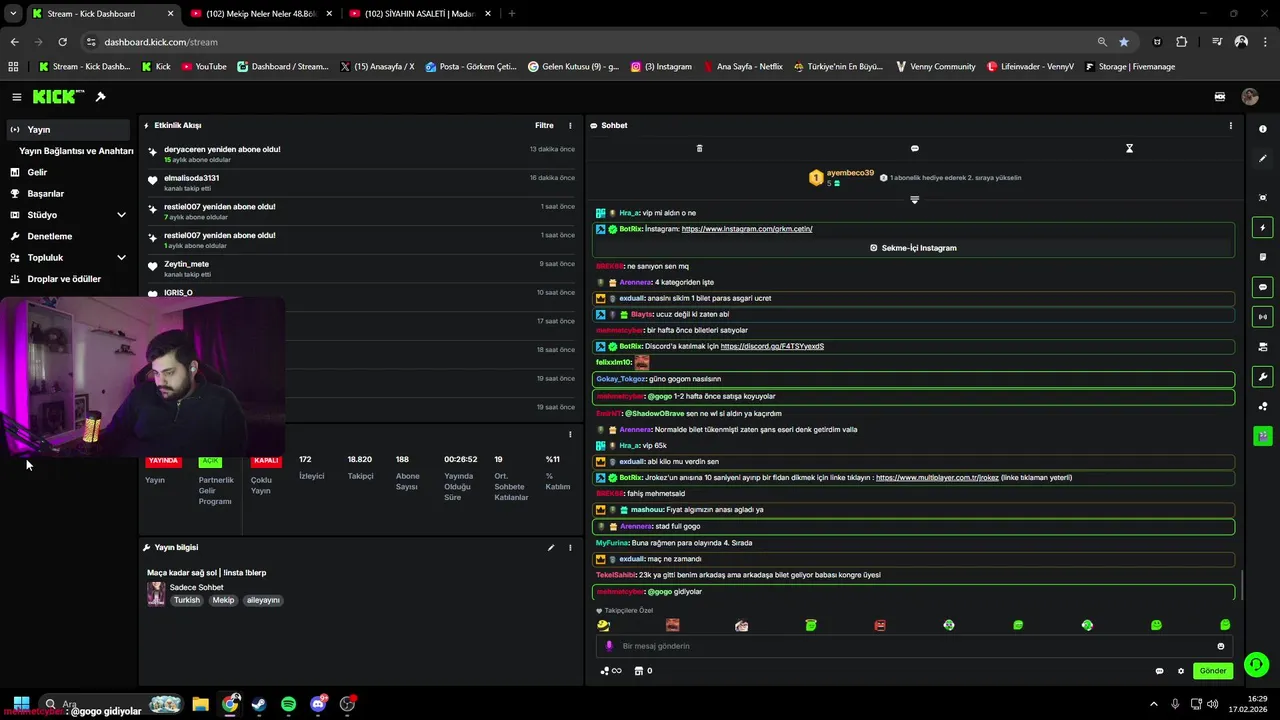Switch to Mekip Neler Neler browser tab
The height and width of the screenshot is (720, 1280).
[260, 14]
